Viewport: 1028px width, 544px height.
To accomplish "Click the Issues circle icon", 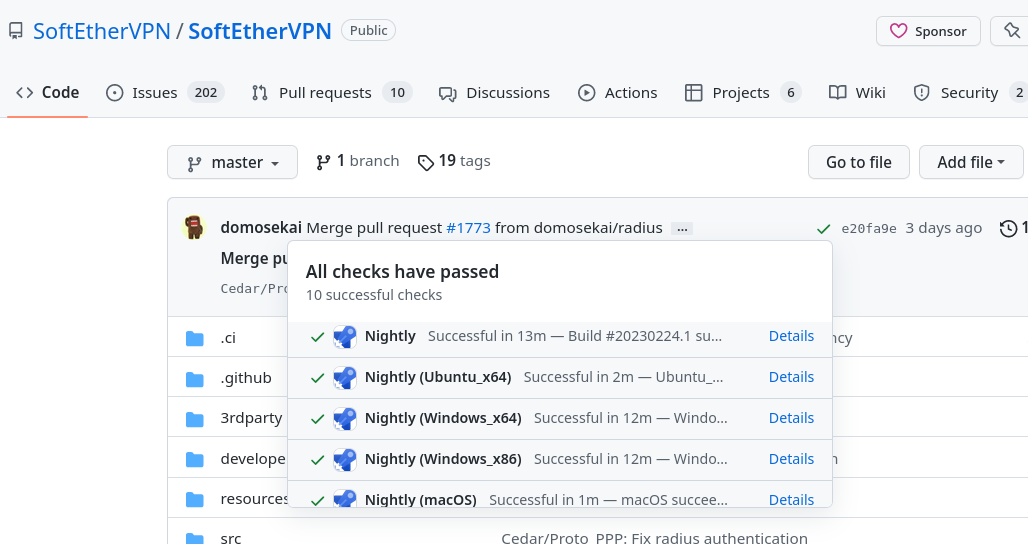I will click(115, 93).
